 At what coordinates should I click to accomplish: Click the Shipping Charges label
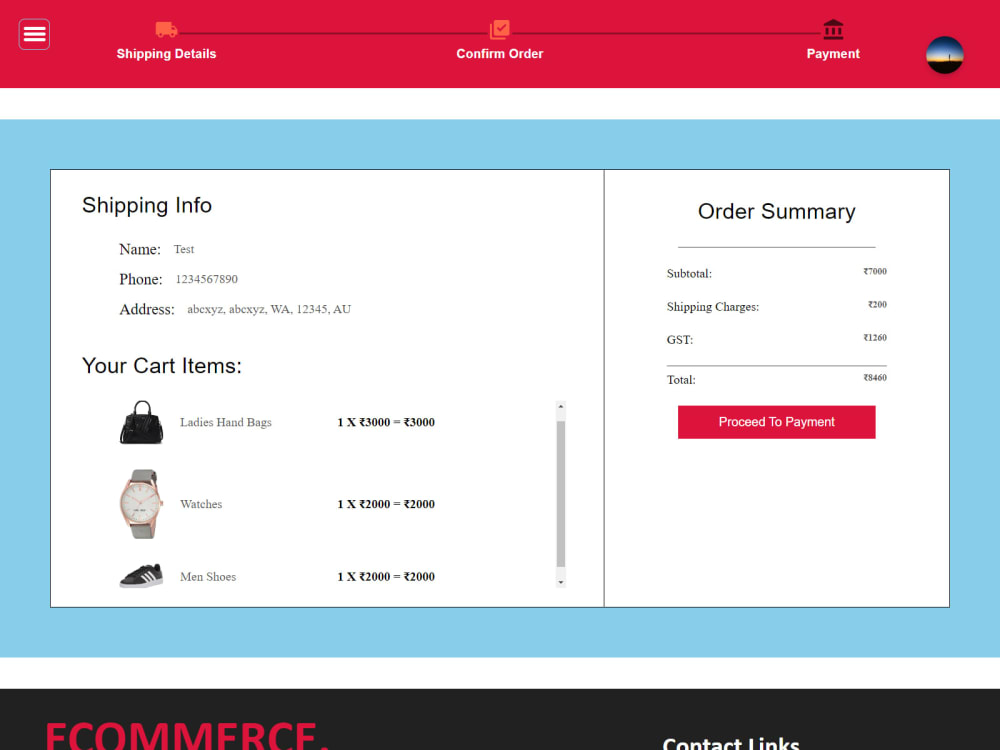[713, 307]
